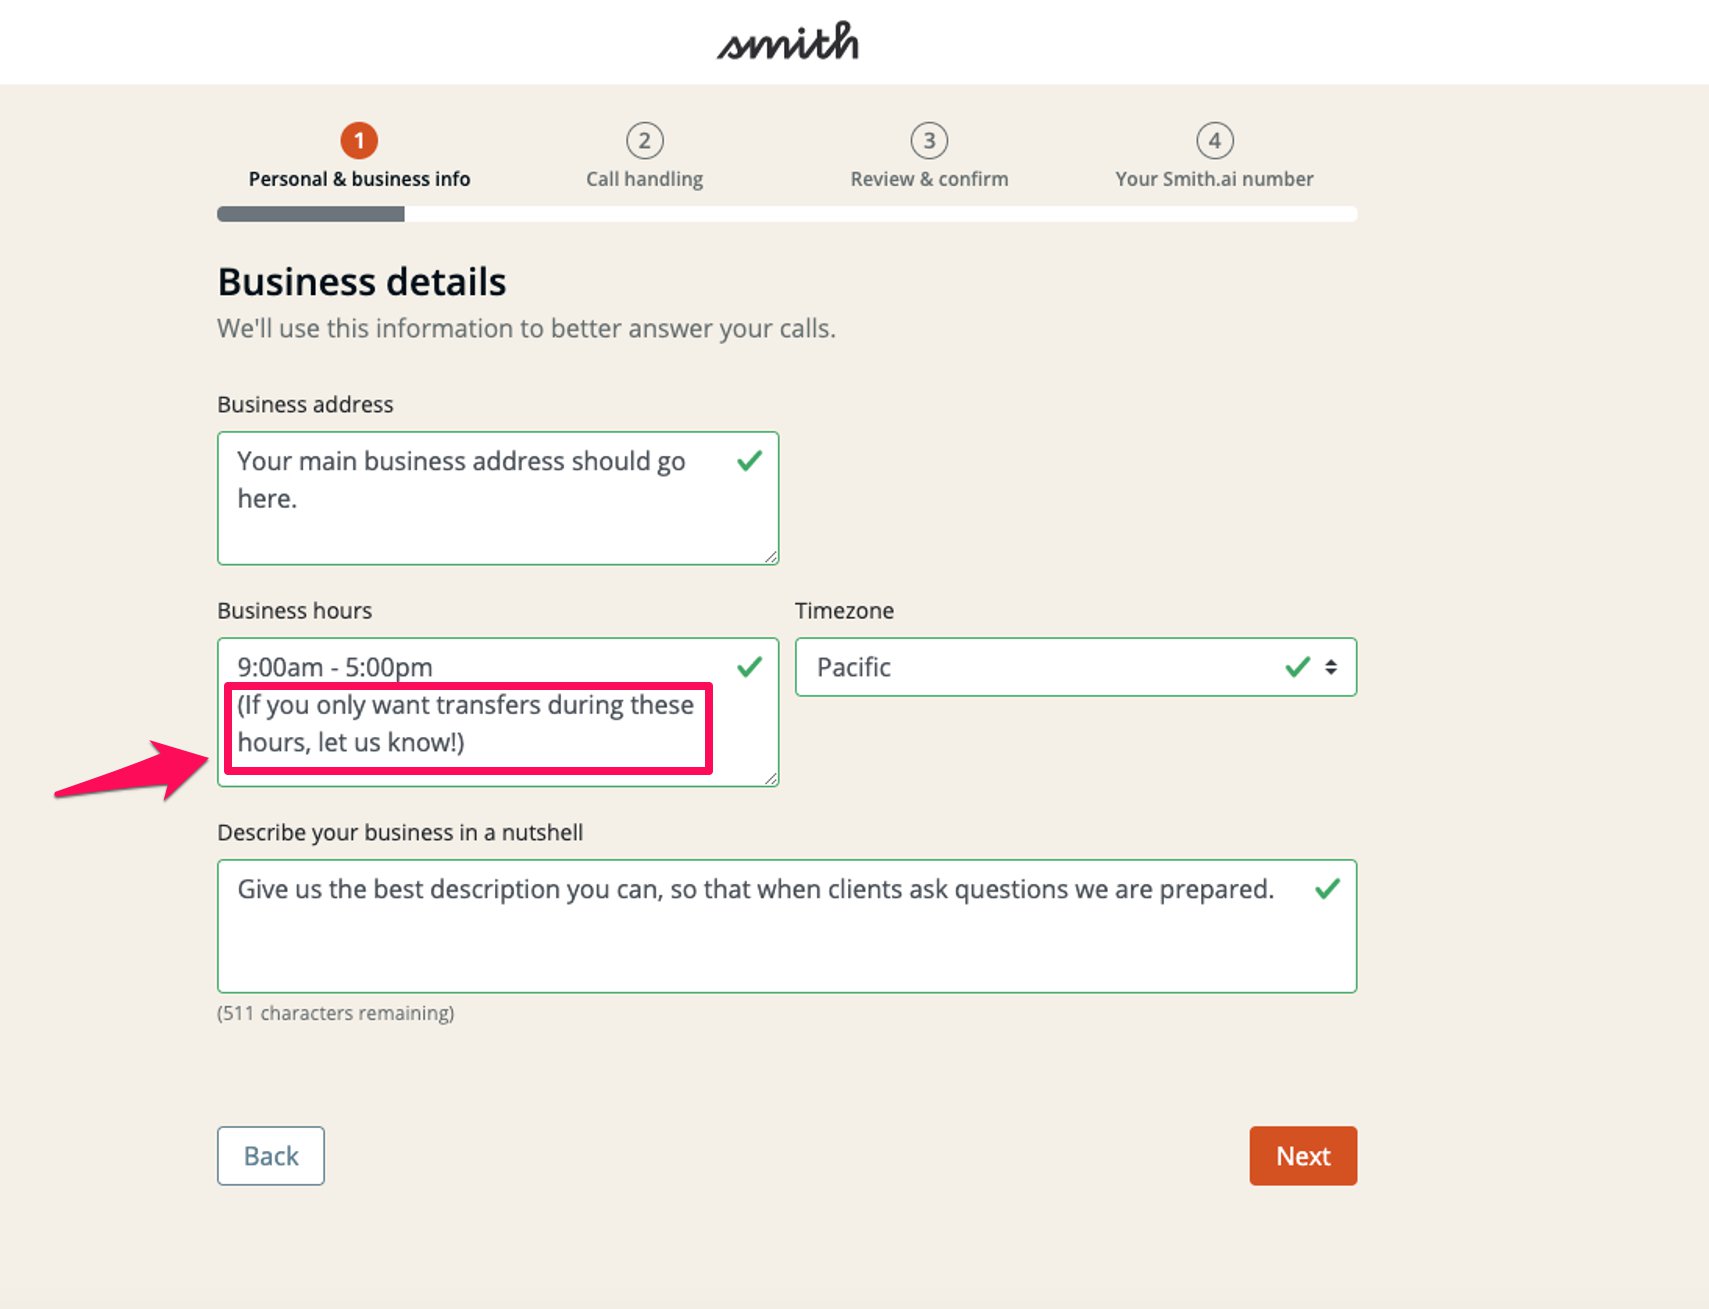Go to the Review & confirm step
This screenshot has width=1709, height=1309.
coord(930,179)
